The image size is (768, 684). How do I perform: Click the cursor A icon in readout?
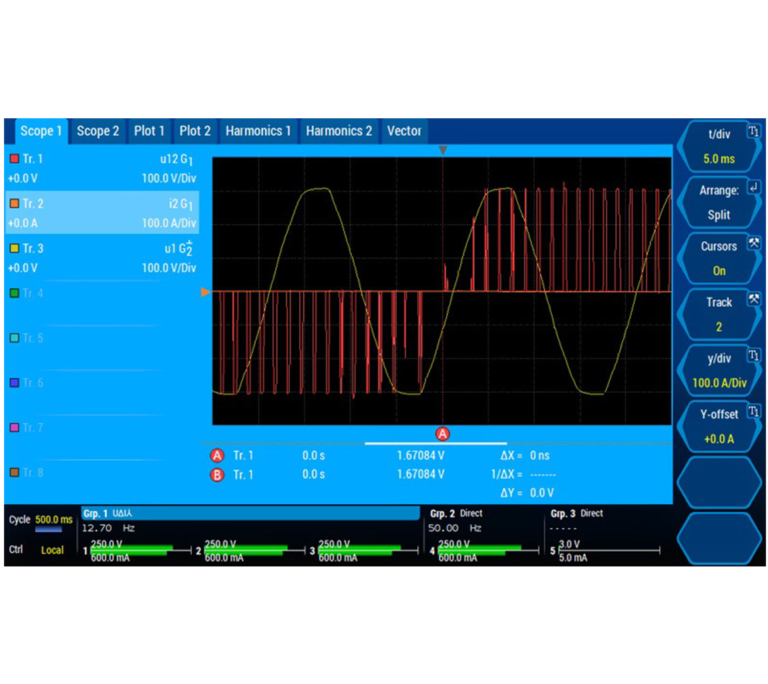point(217,456)
